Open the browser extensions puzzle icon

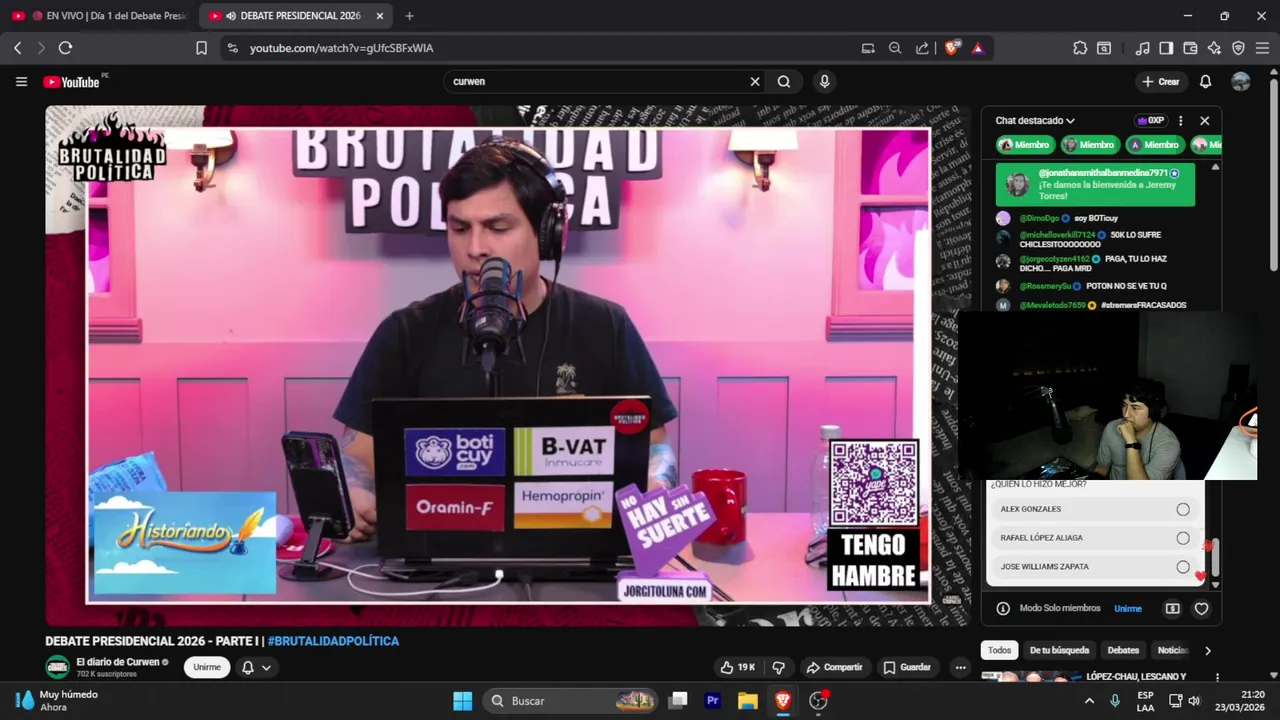click(1080, 48)
